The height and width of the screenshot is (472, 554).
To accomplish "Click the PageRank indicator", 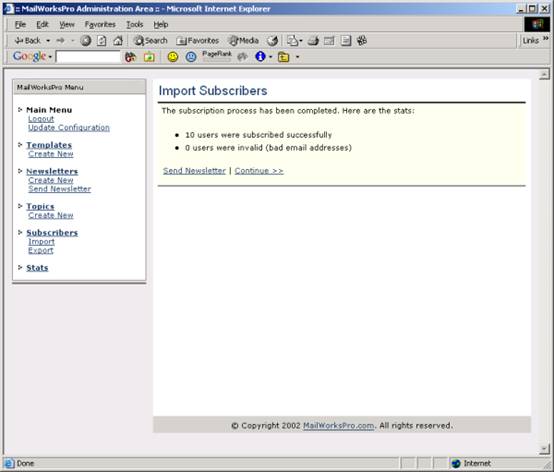I will 217,56.
